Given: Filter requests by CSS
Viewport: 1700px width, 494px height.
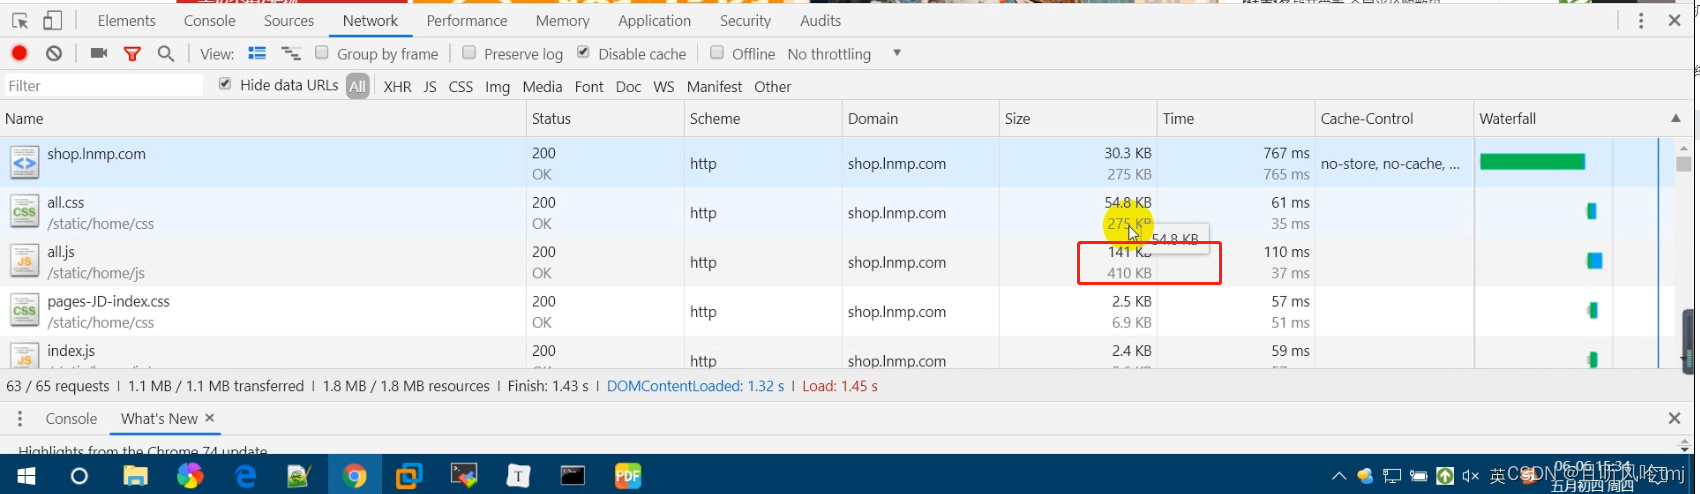Looking at the screenshot, I should (x=461, y=87).
